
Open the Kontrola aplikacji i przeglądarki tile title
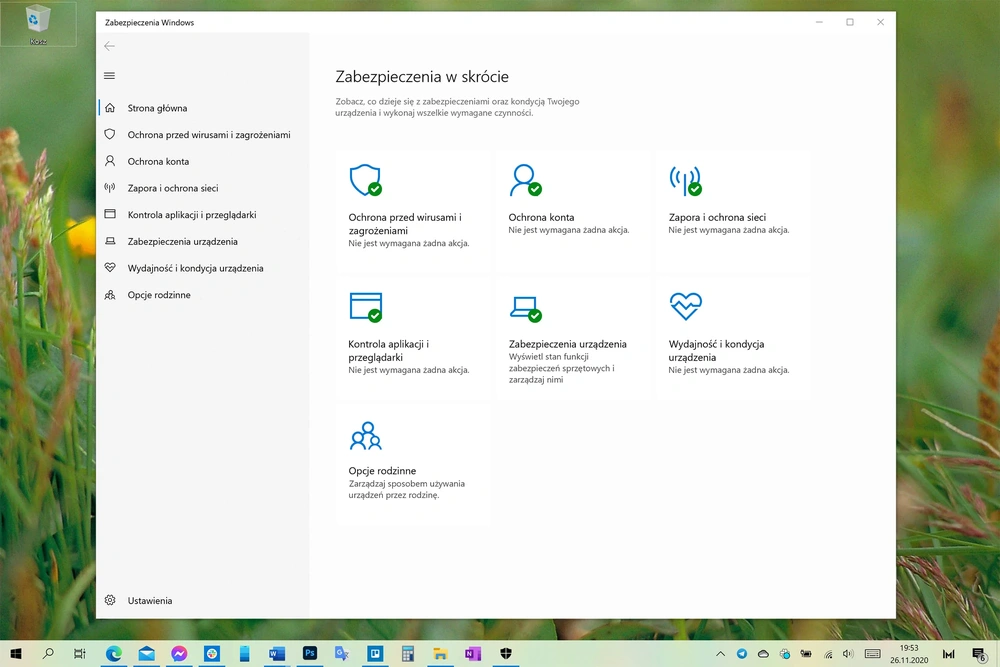click(388, 351)
